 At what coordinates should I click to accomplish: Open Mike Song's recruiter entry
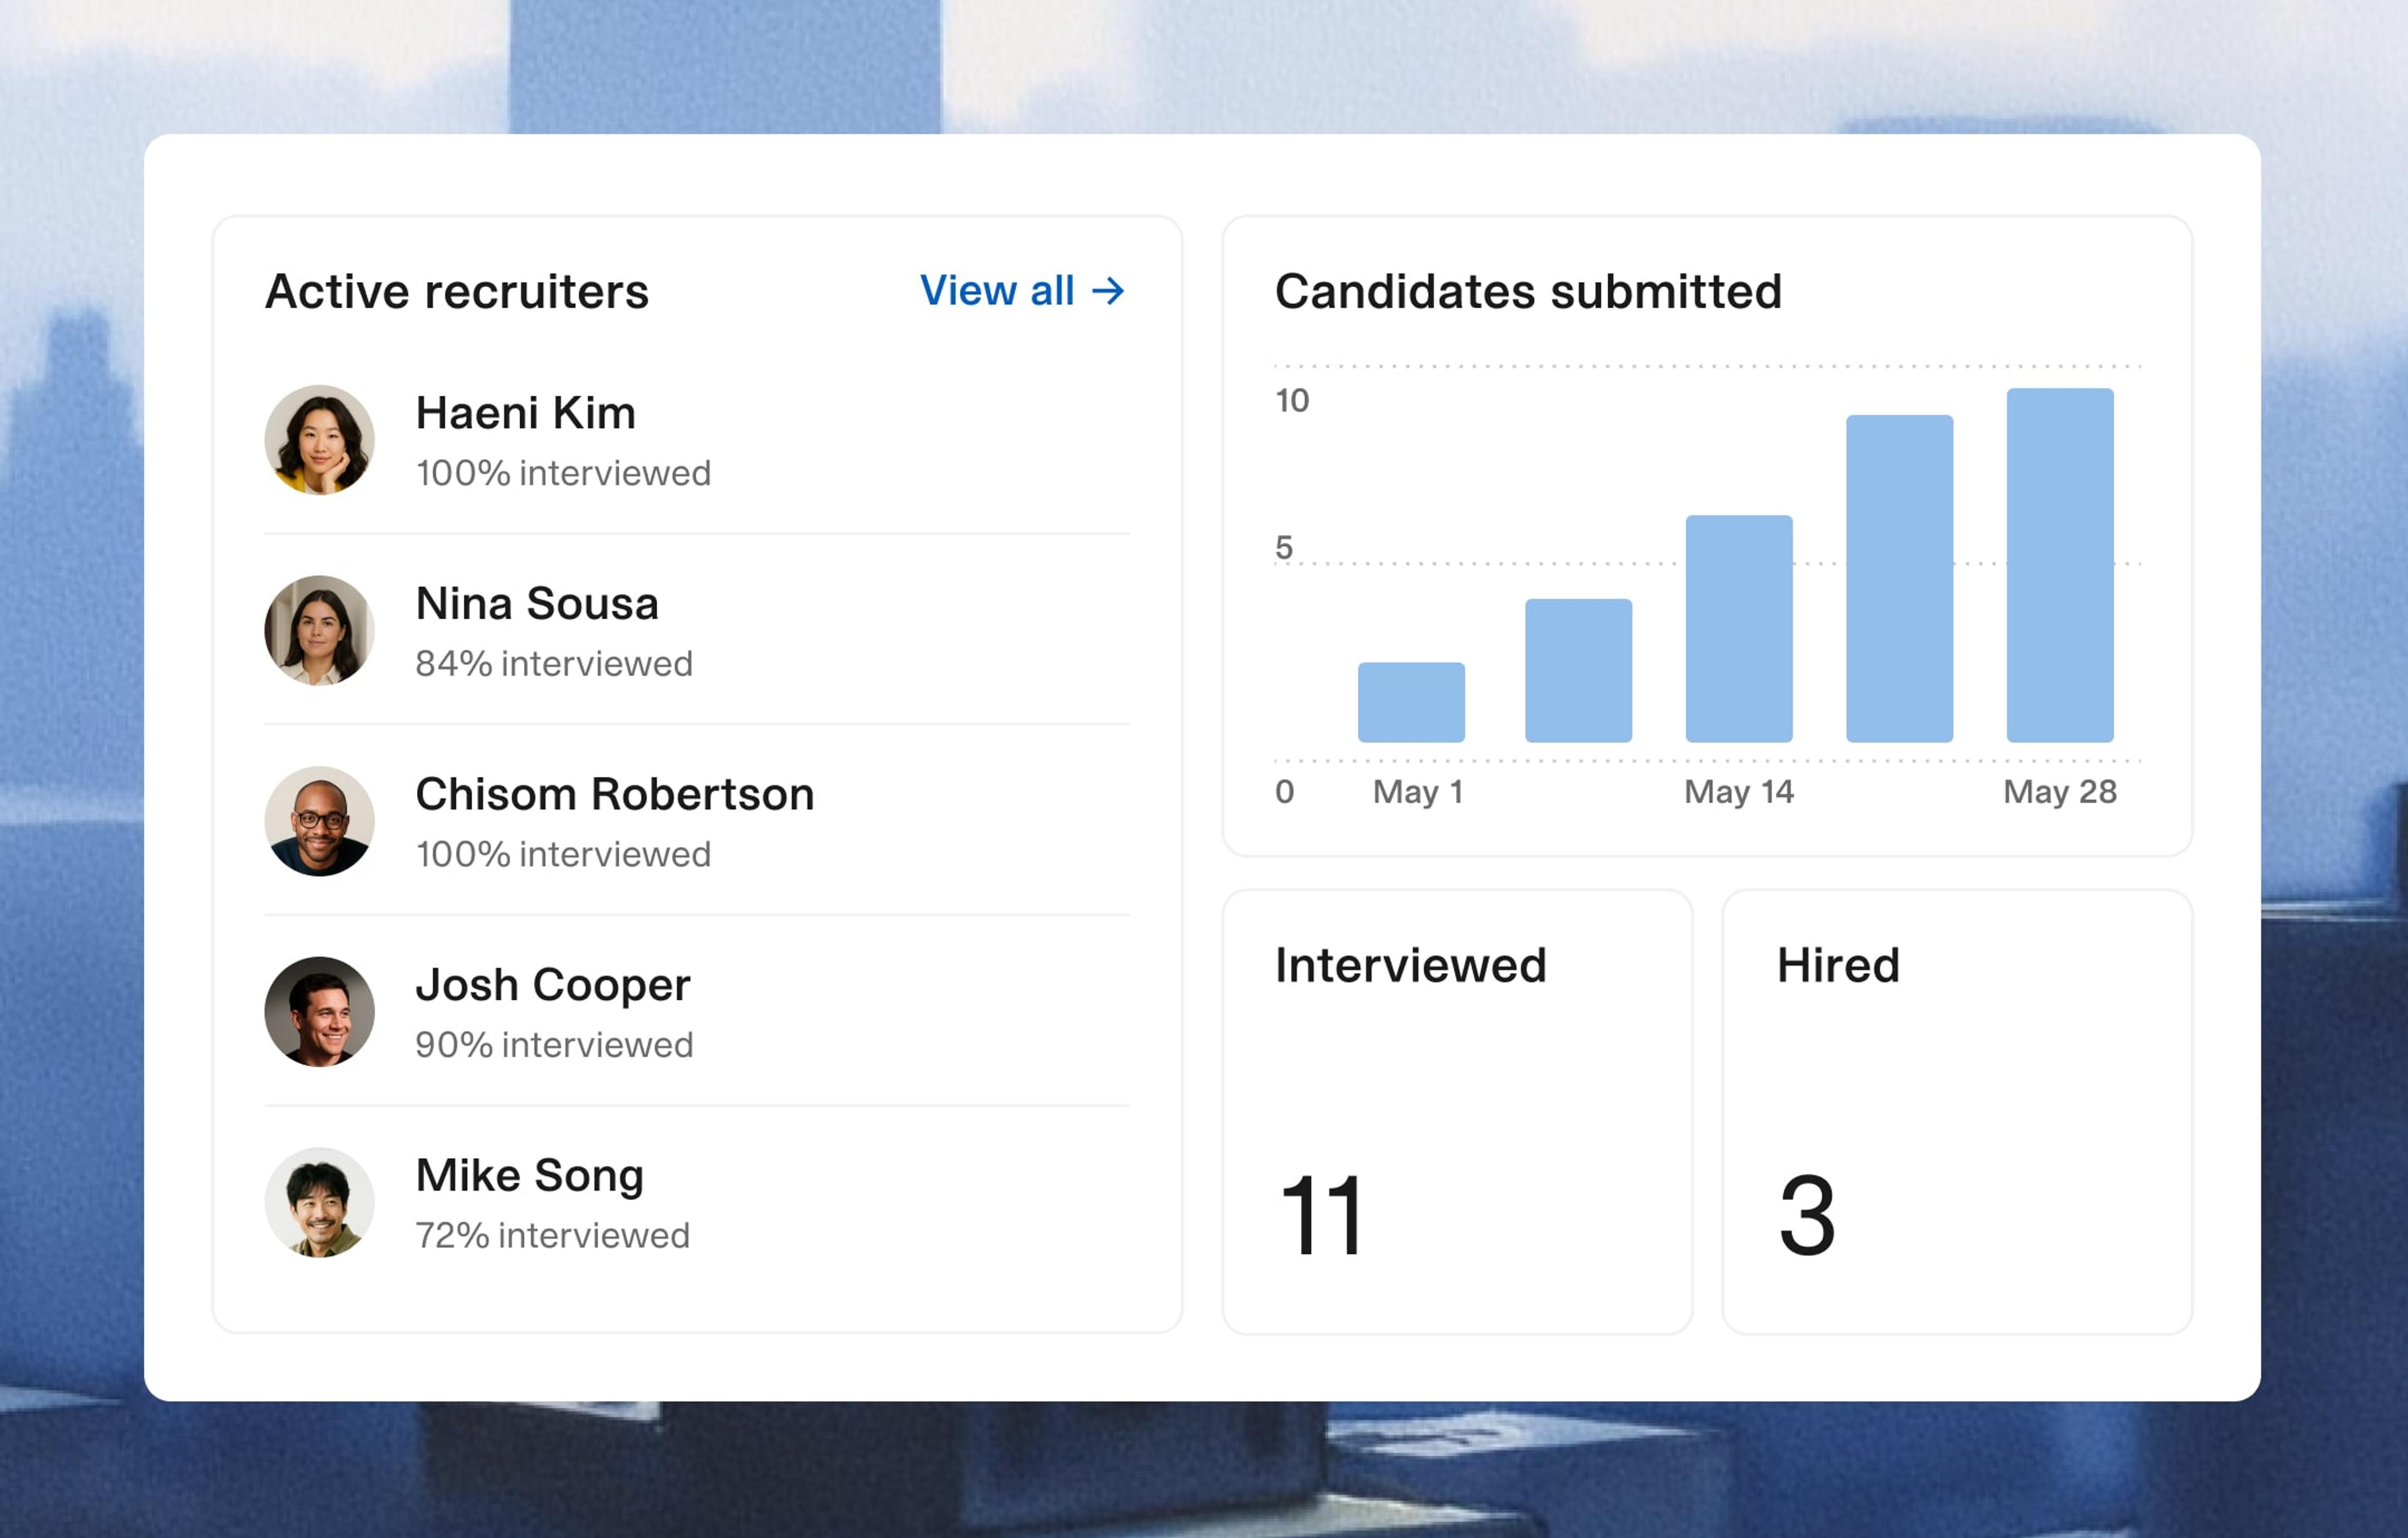[x=529, y=1176]
